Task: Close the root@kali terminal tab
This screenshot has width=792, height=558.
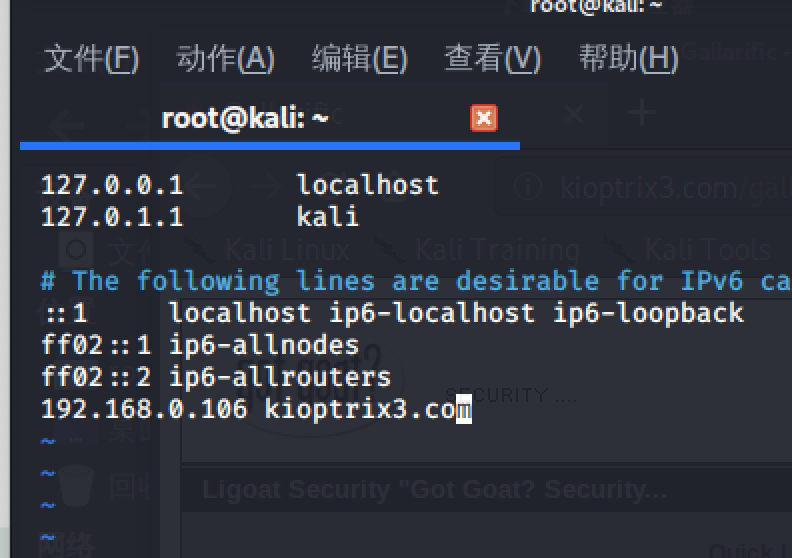Action: pyautogui.click(x=484, y=118)
